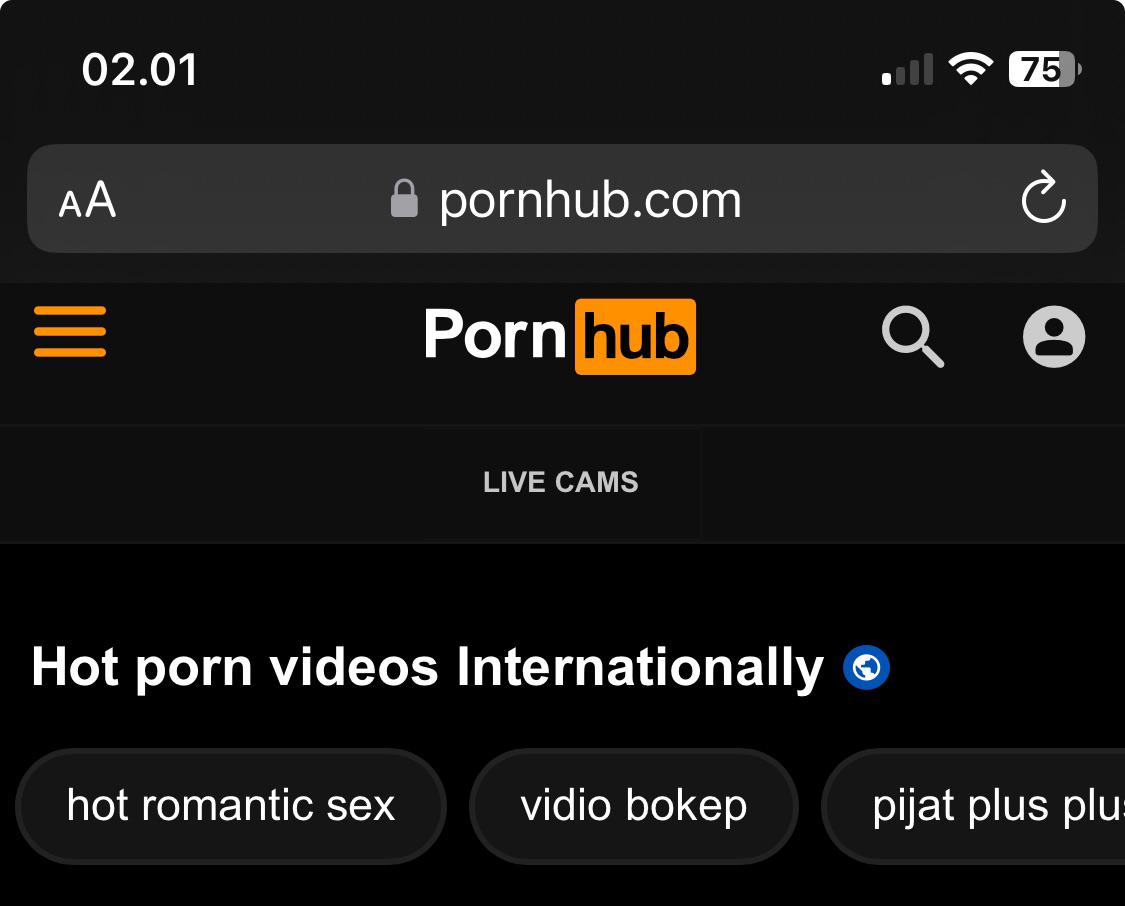Switch to the LIVE CAMS tab
Image resolution: width=1125 pixels, height=906 pixels.
pos(560,482)
